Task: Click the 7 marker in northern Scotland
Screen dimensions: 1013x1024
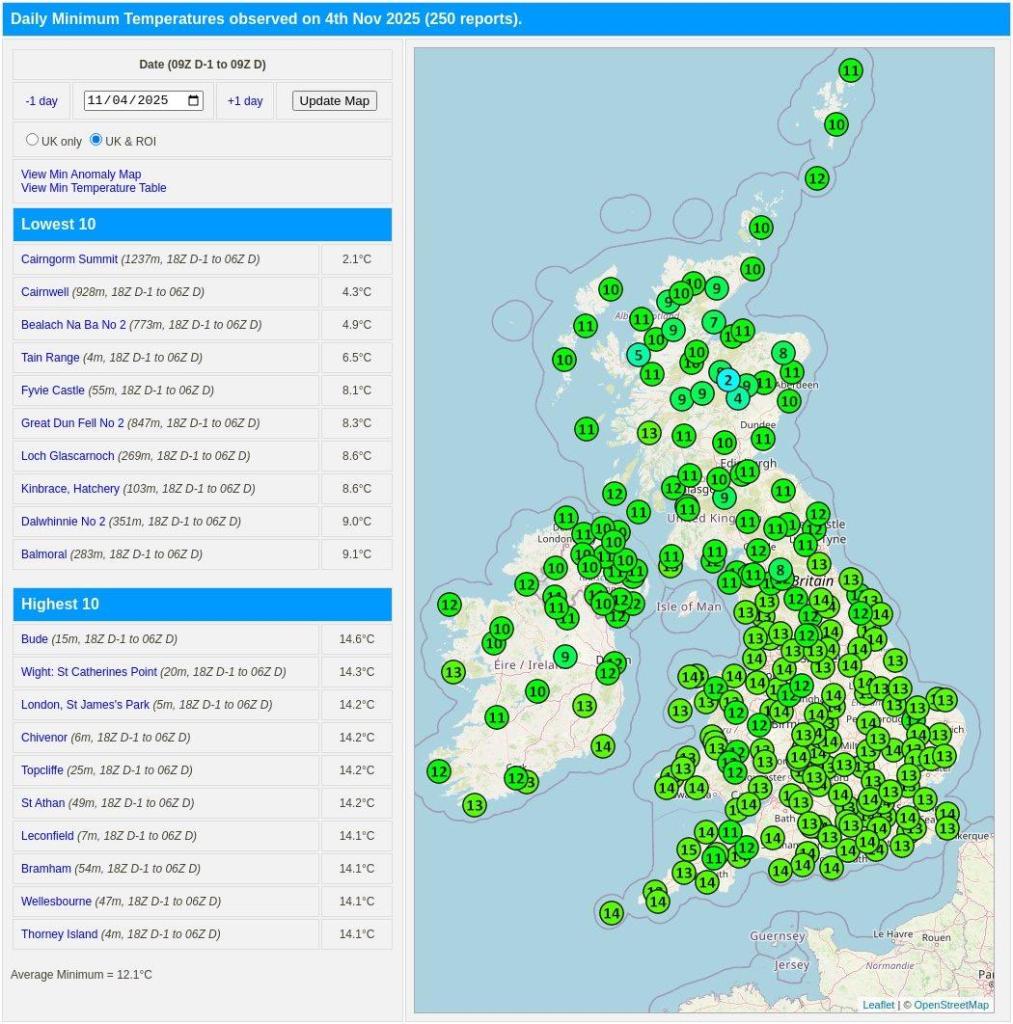Action: point(713,322)
